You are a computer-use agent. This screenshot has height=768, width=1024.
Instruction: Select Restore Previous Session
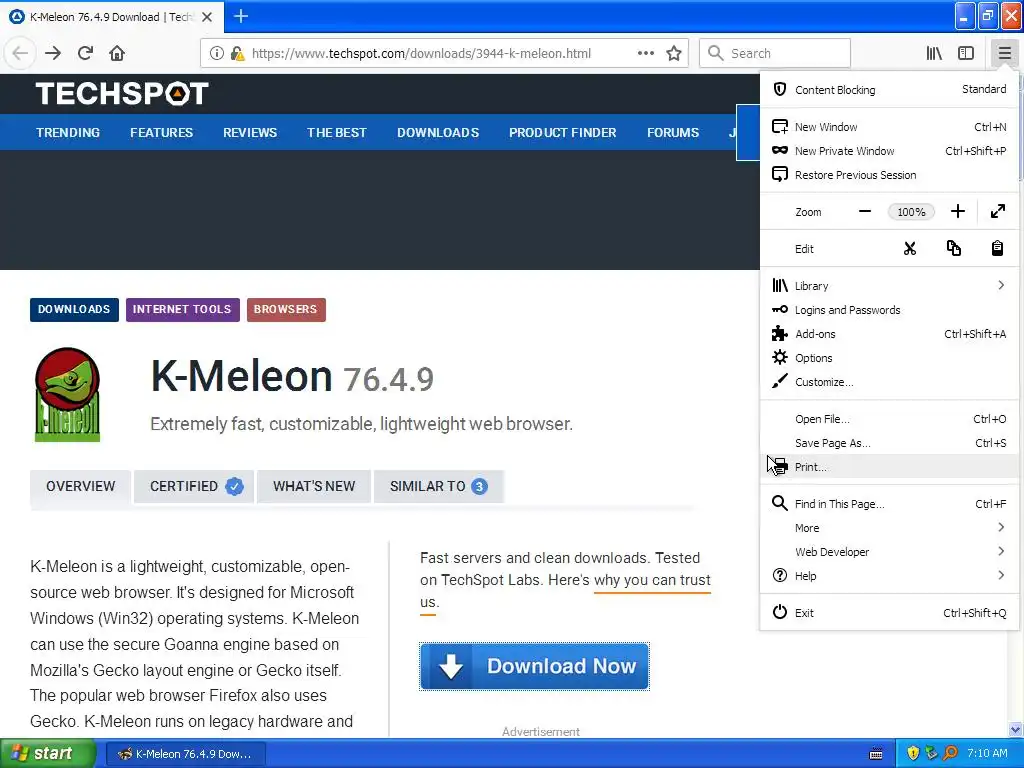[889, 175]
